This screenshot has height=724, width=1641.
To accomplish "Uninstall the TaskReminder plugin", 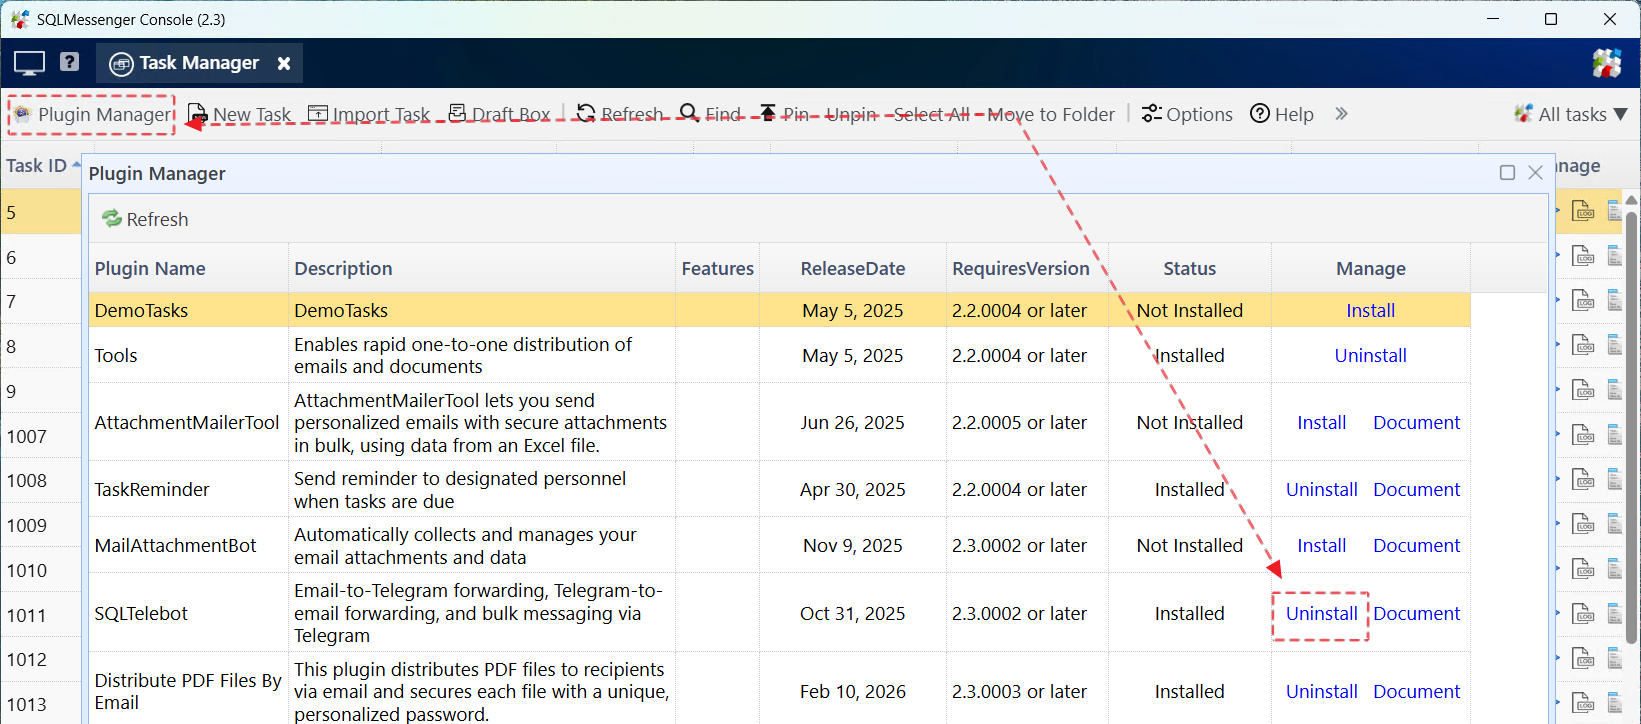I will 1321,489.
